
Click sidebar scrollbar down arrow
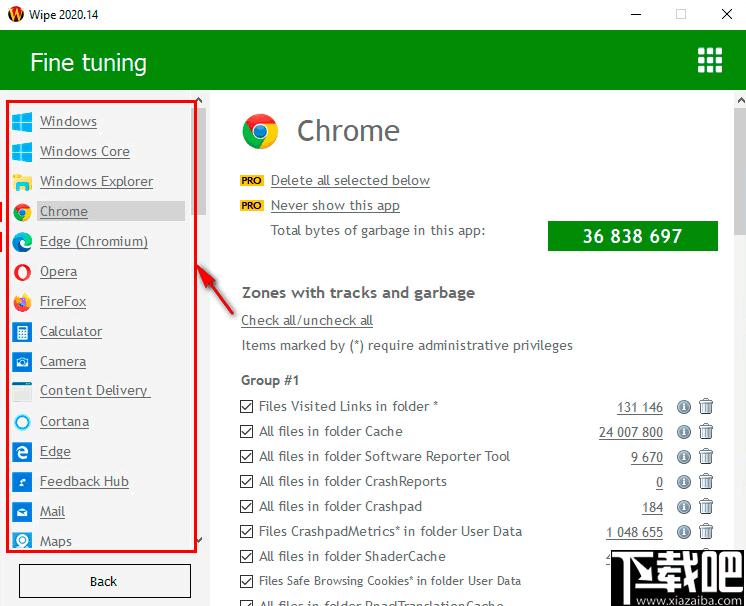199,540
